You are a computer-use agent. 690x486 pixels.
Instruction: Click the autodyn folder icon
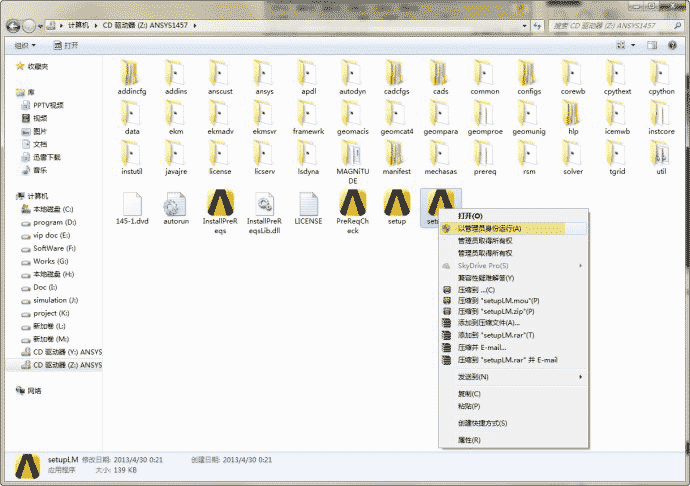(352, 73)
